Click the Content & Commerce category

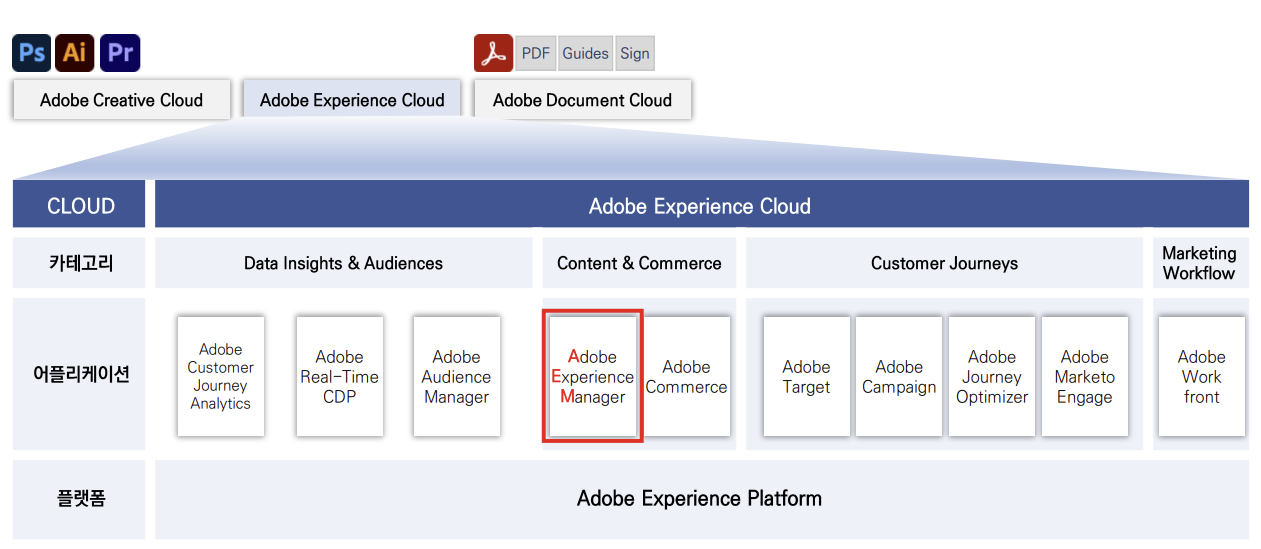[639, 263]
